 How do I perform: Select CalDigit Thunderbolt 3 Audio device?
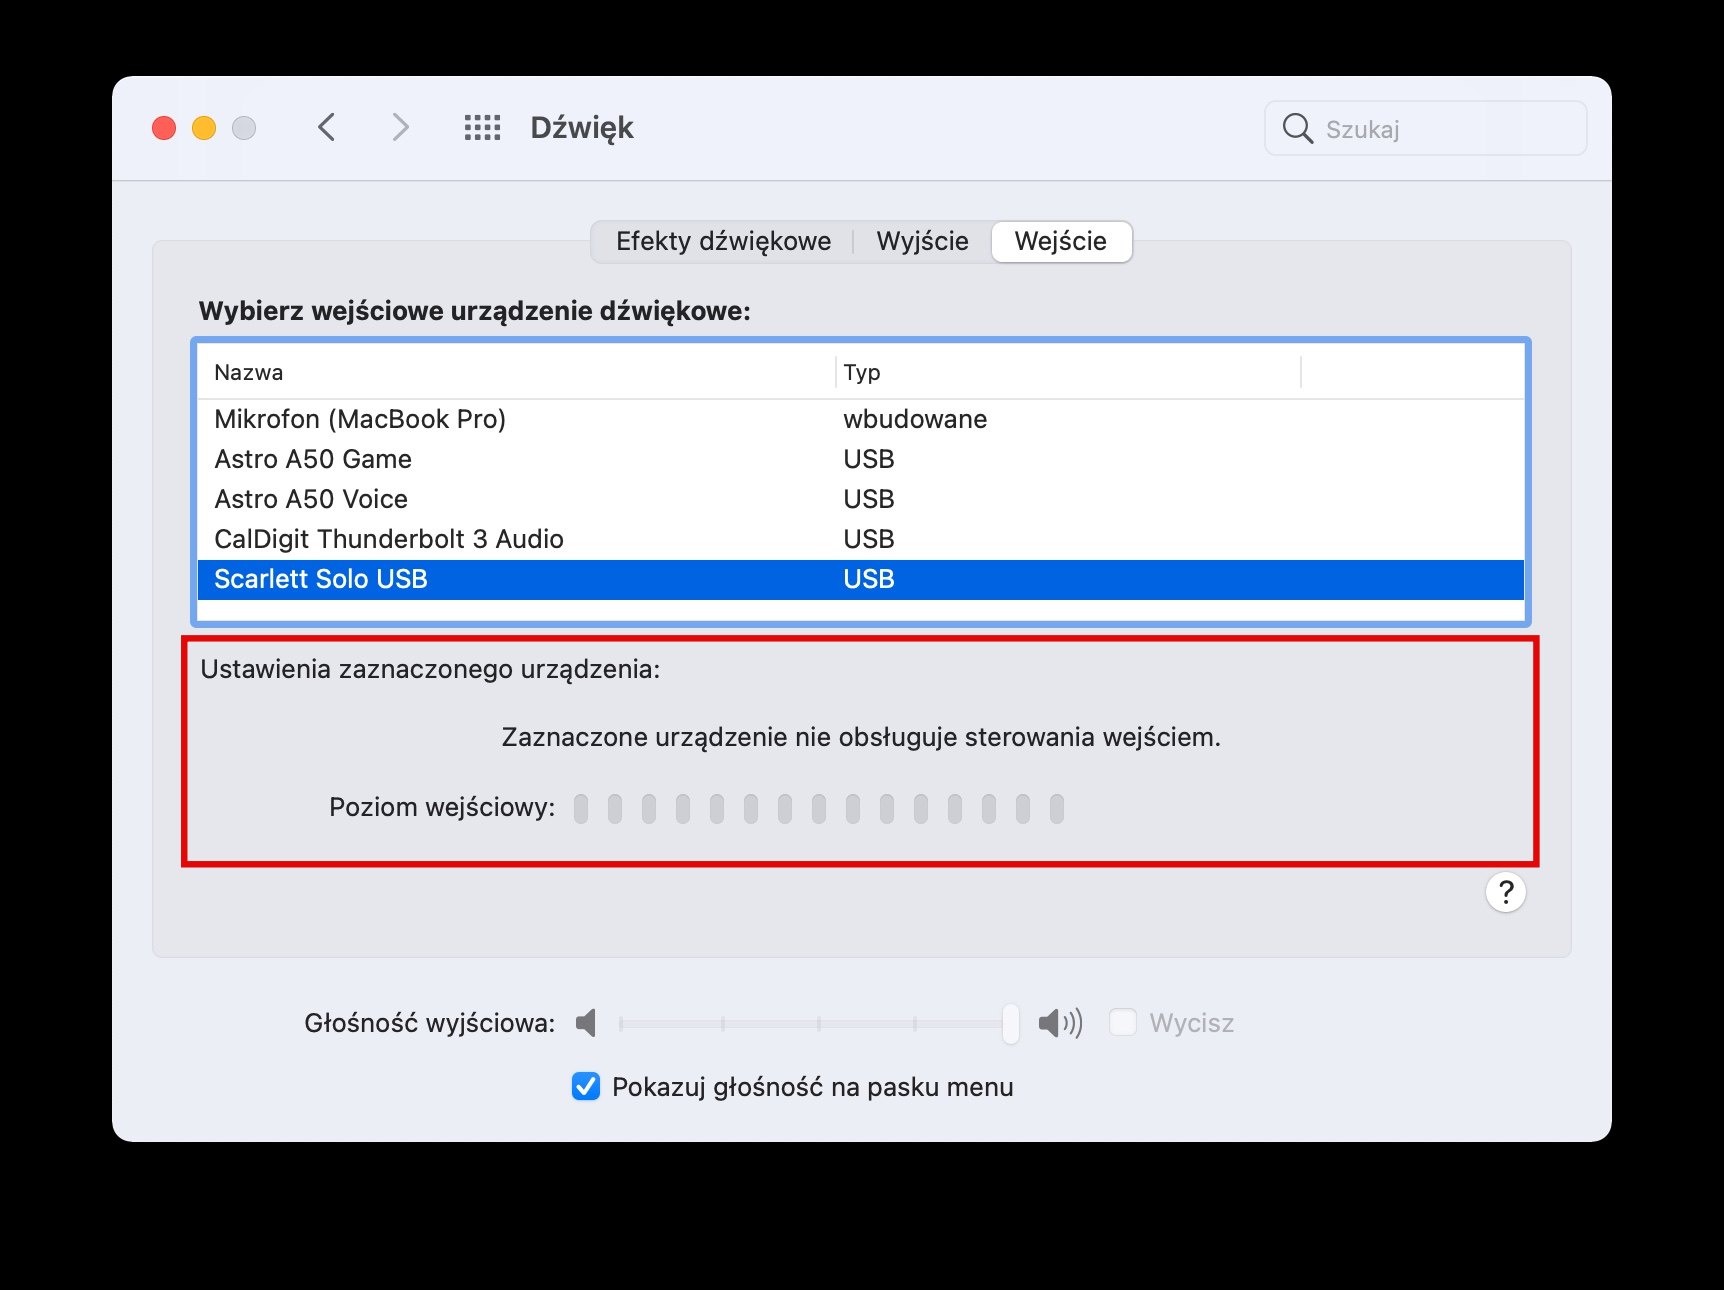pyautogui.click(x=860, y=539)
